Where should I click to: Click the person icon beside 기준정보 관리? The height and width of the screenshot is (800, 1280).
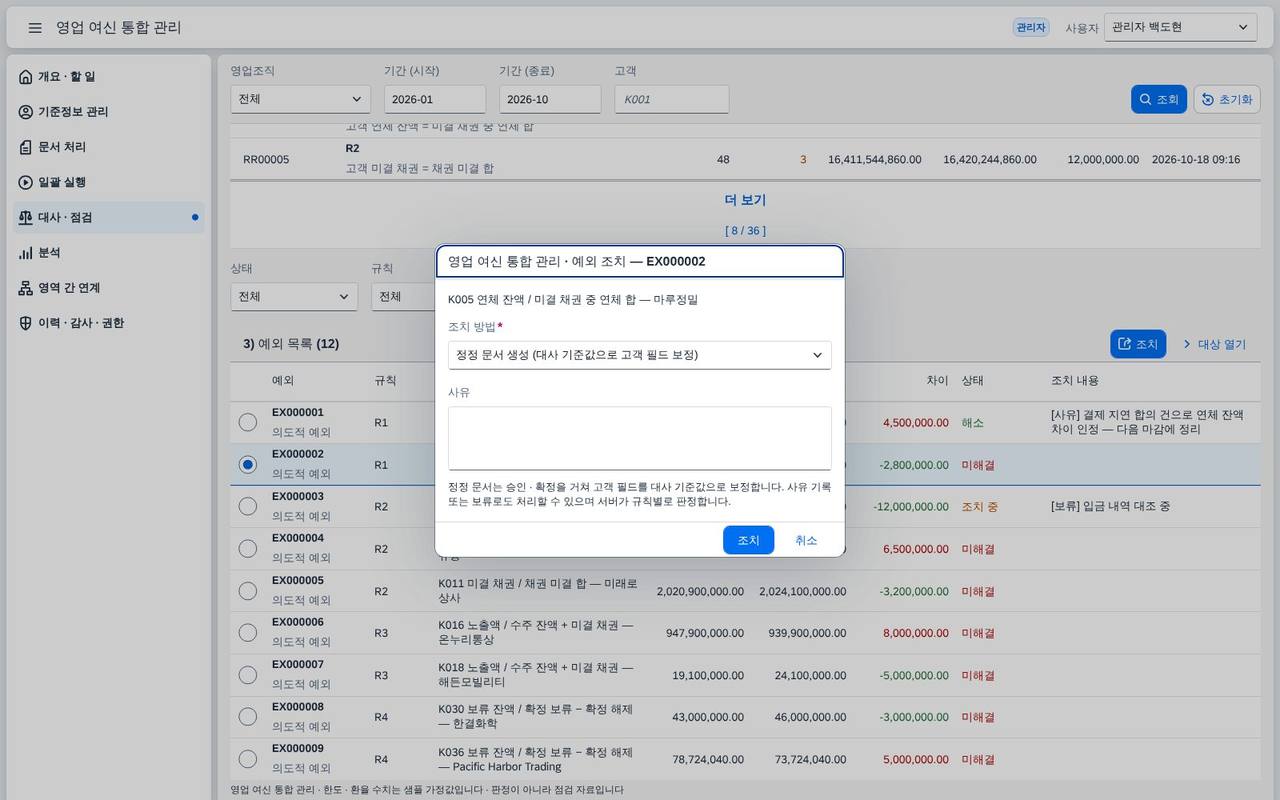tap(26, 111)
